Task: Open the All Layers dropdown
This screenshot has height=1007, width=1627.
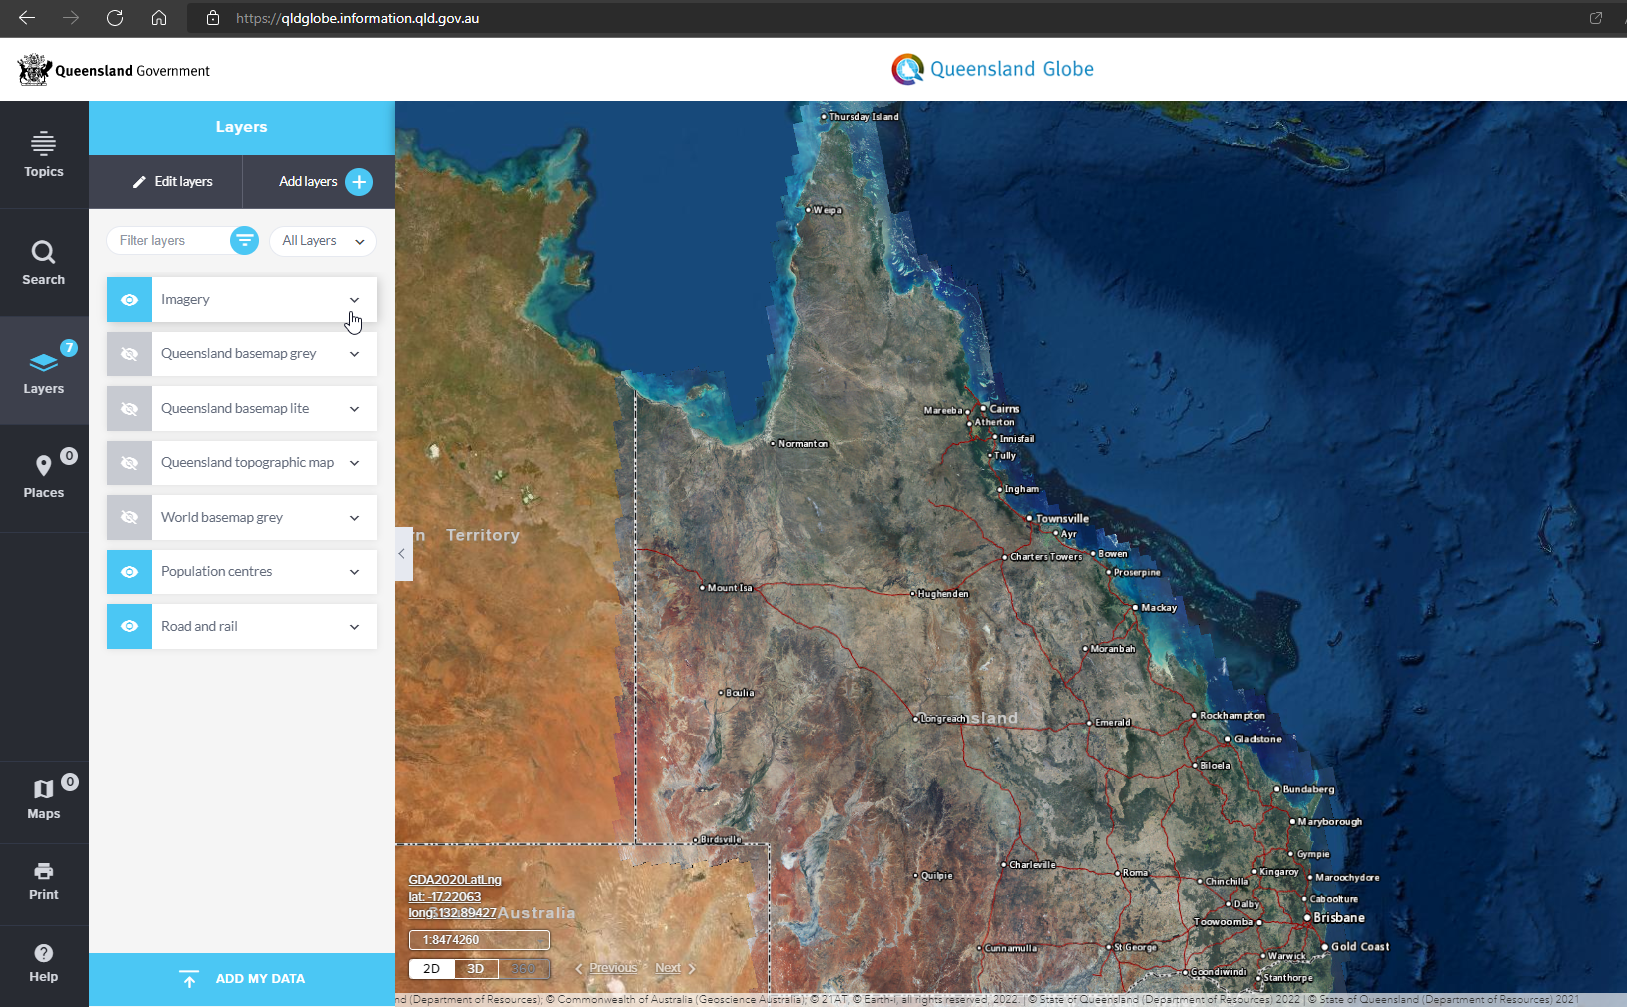Action: tap(322, 240)
